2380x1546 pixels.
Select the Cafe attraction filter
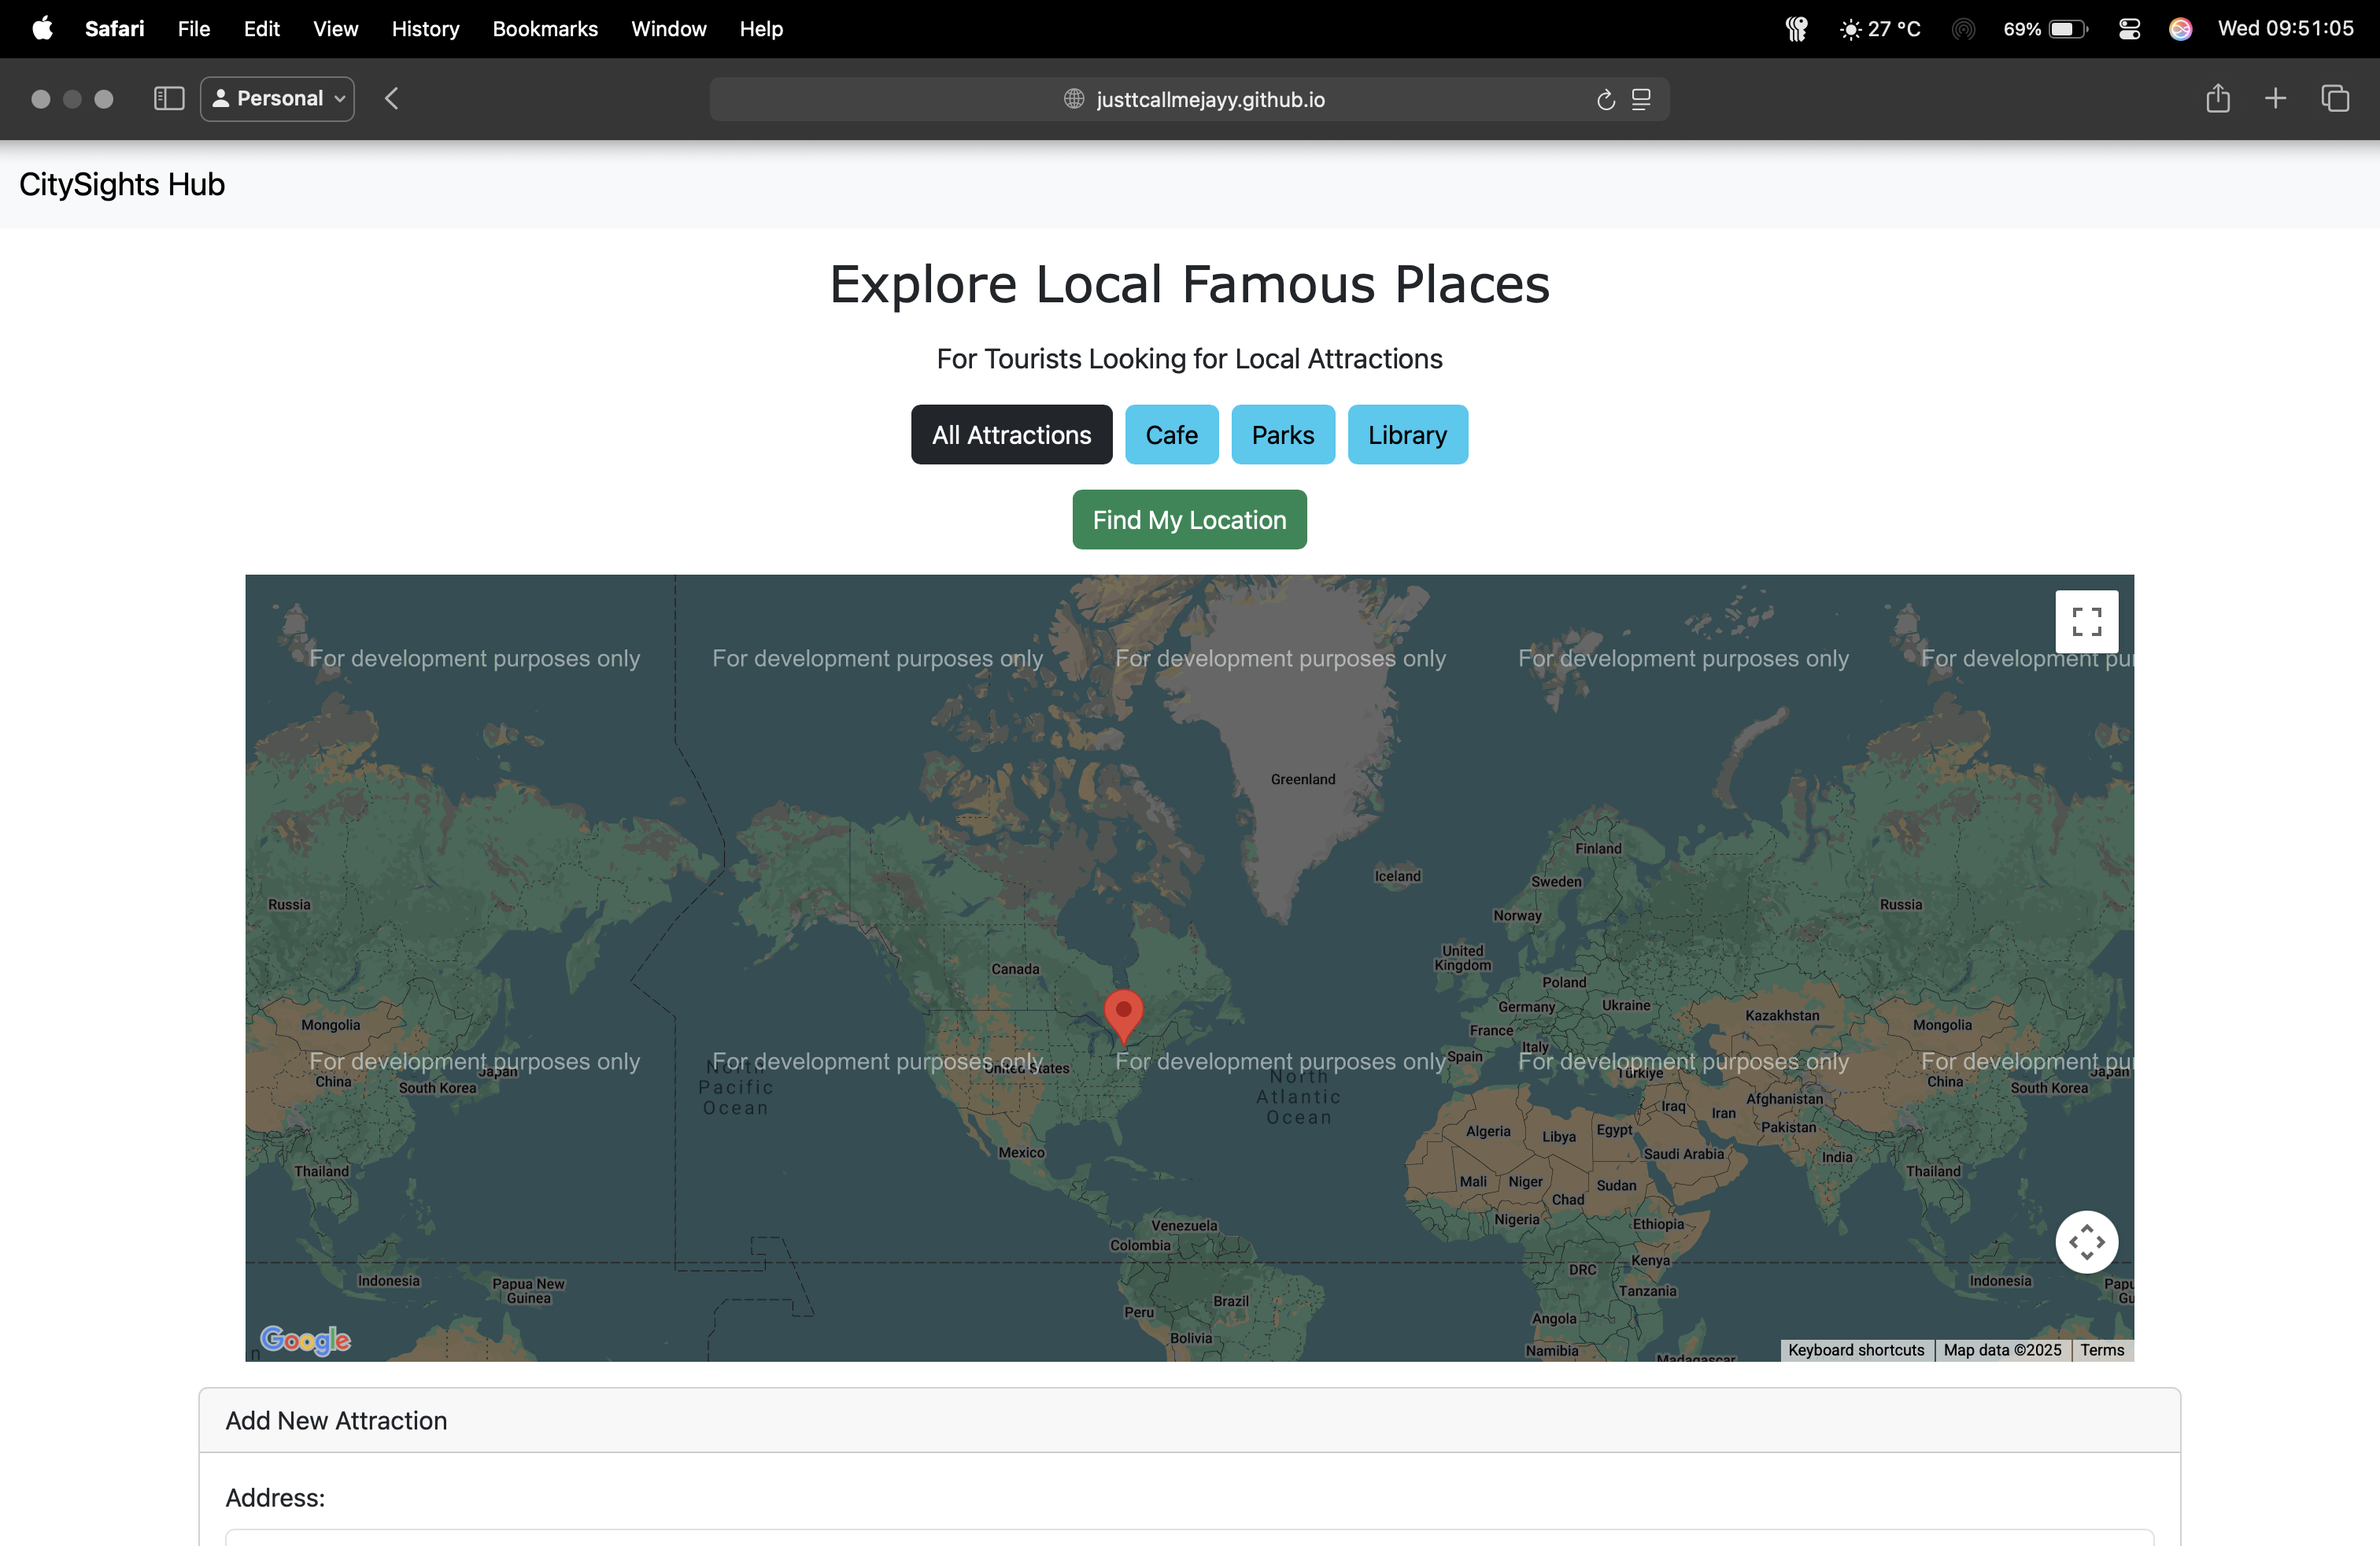1171,434
